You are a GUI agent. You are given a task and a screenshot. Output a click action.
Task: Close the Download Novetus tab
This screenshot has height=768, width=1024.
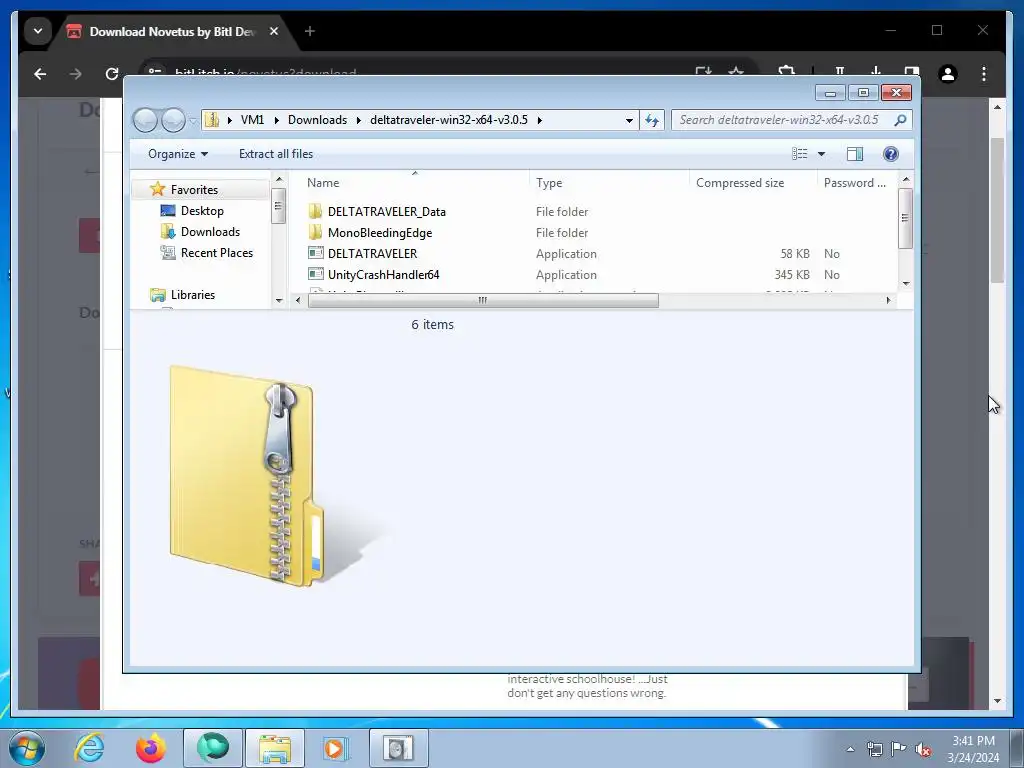[274, 31]
